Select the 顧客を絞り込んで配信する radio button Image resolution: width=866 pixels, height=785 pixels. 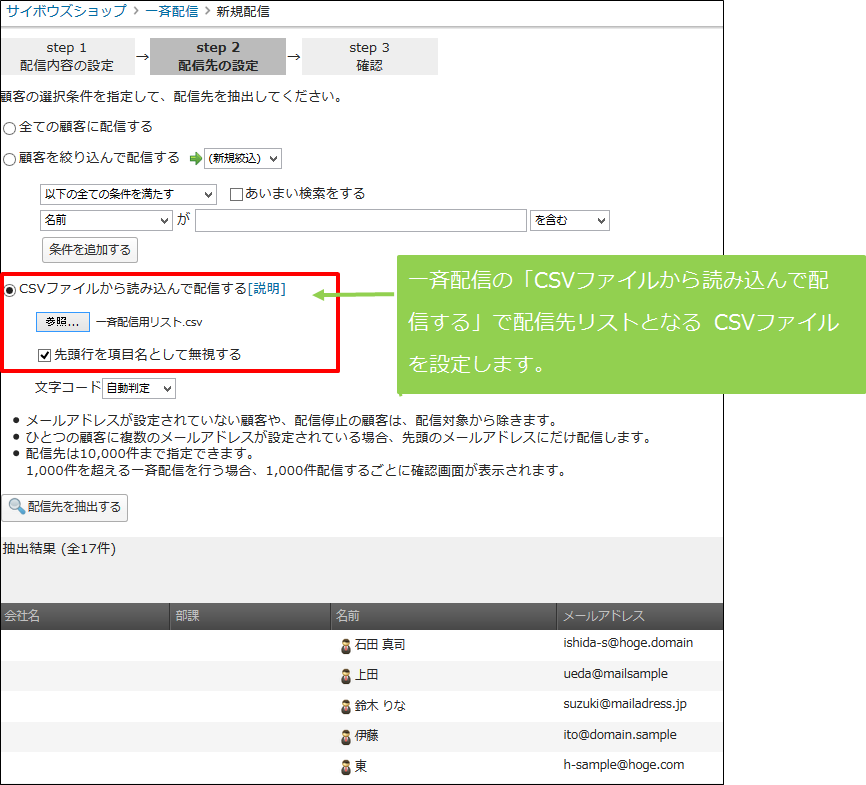pyautogui.click(x=9, y=160)
